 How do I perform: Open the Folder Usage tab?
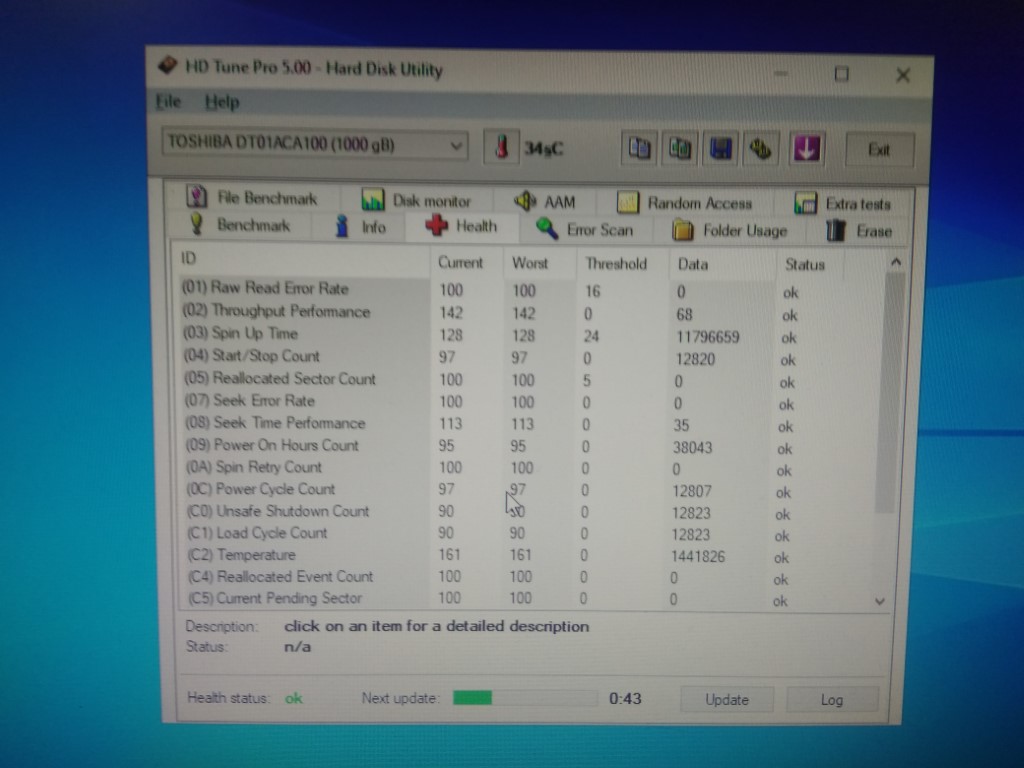(729, 231)
